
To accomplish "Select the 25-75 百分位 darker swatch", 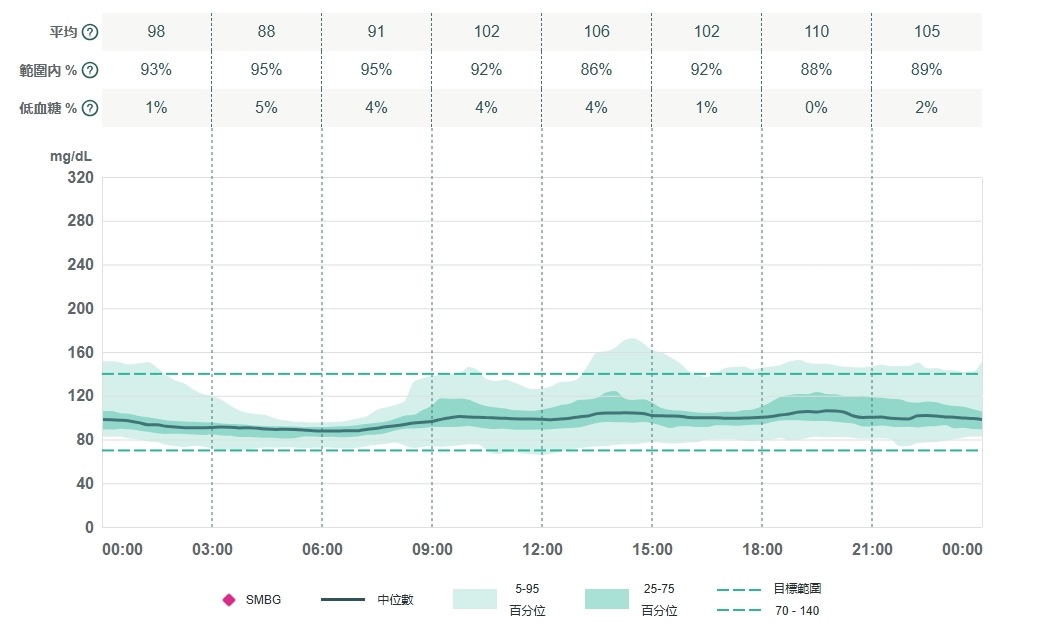I will (x=606, y=599).
